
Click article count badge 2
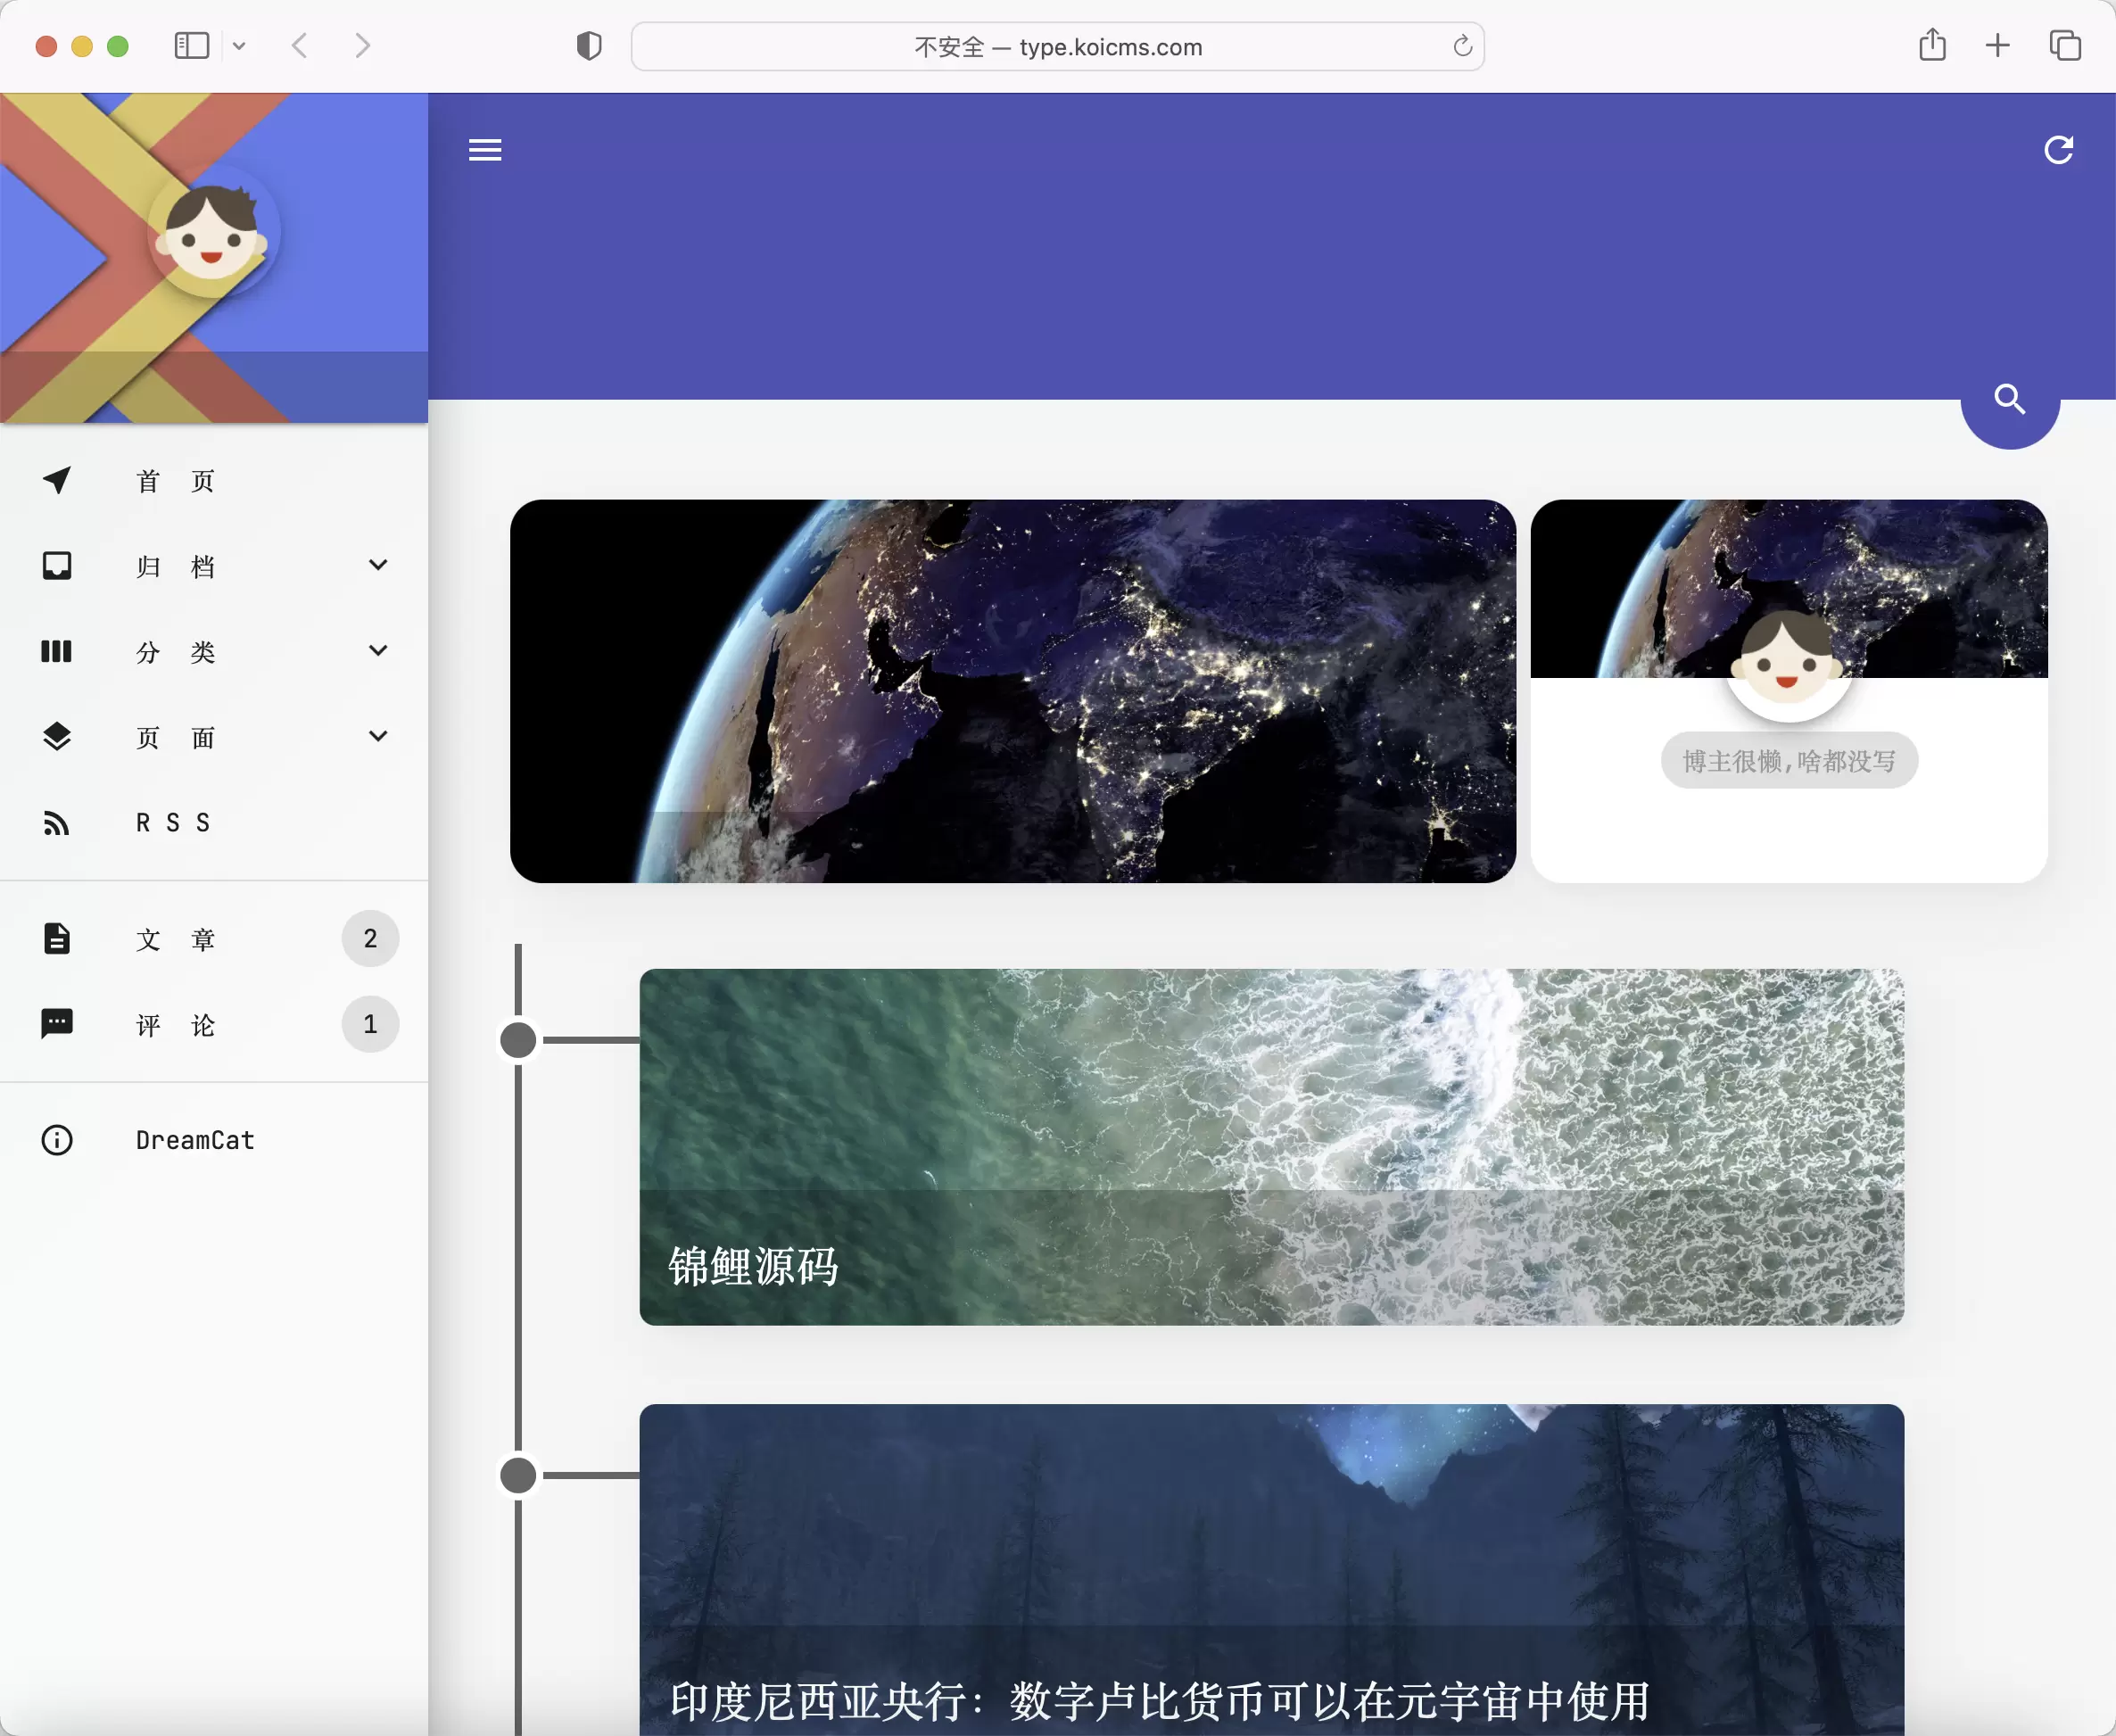tap(370, 939)
